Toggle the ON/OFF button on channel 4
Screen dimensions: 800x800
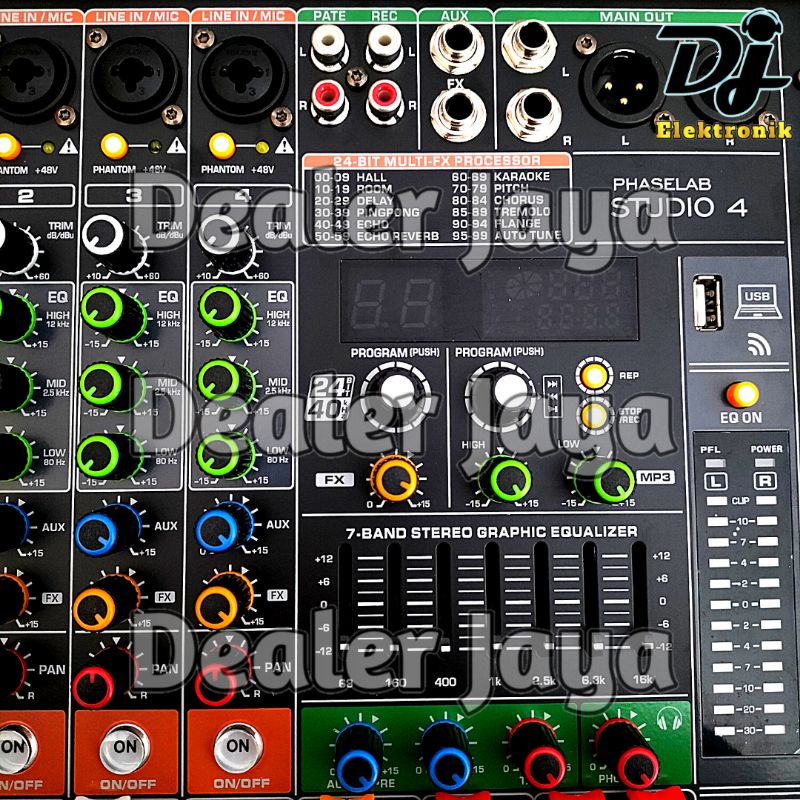tap(238, 747)
